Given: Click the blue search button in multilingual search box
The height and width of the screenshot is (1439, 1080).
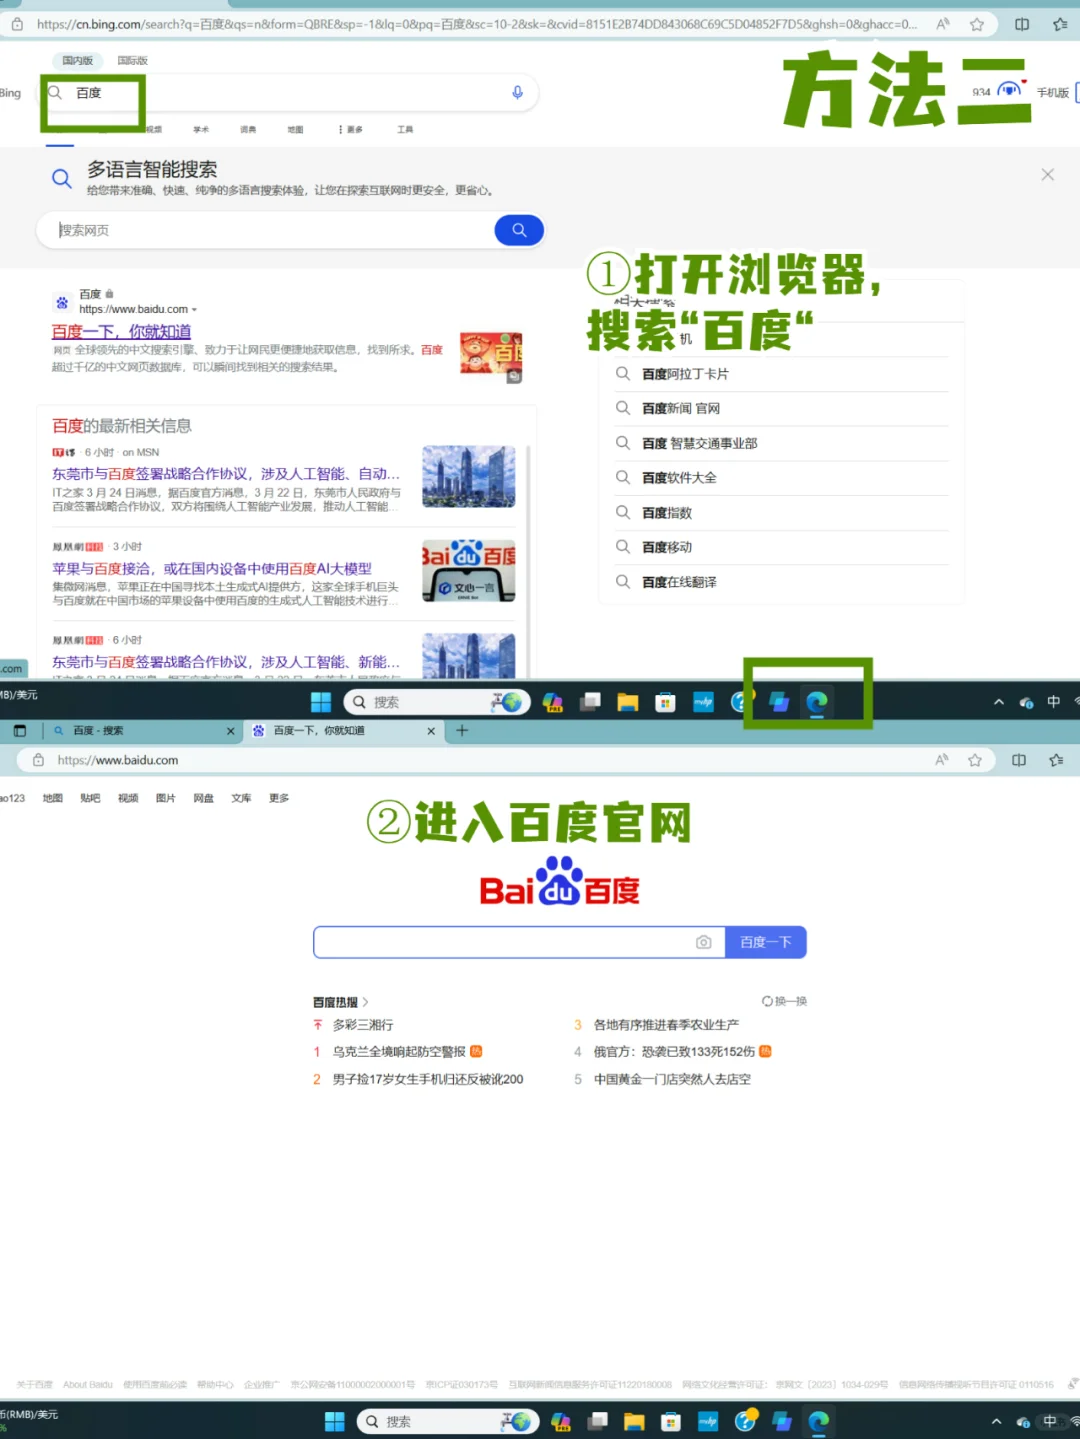Looking at the screenshot, I should point(518,230).
